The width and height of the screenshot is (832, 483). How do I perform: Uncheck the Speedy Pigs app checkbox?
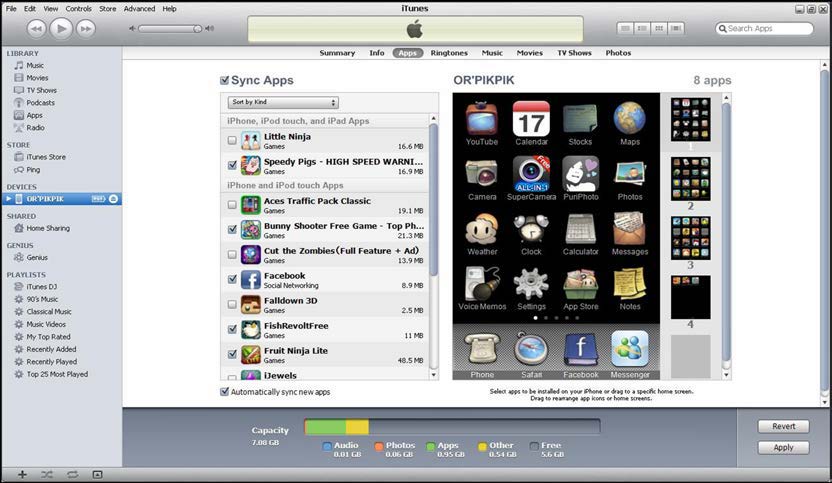click(232, 166)
